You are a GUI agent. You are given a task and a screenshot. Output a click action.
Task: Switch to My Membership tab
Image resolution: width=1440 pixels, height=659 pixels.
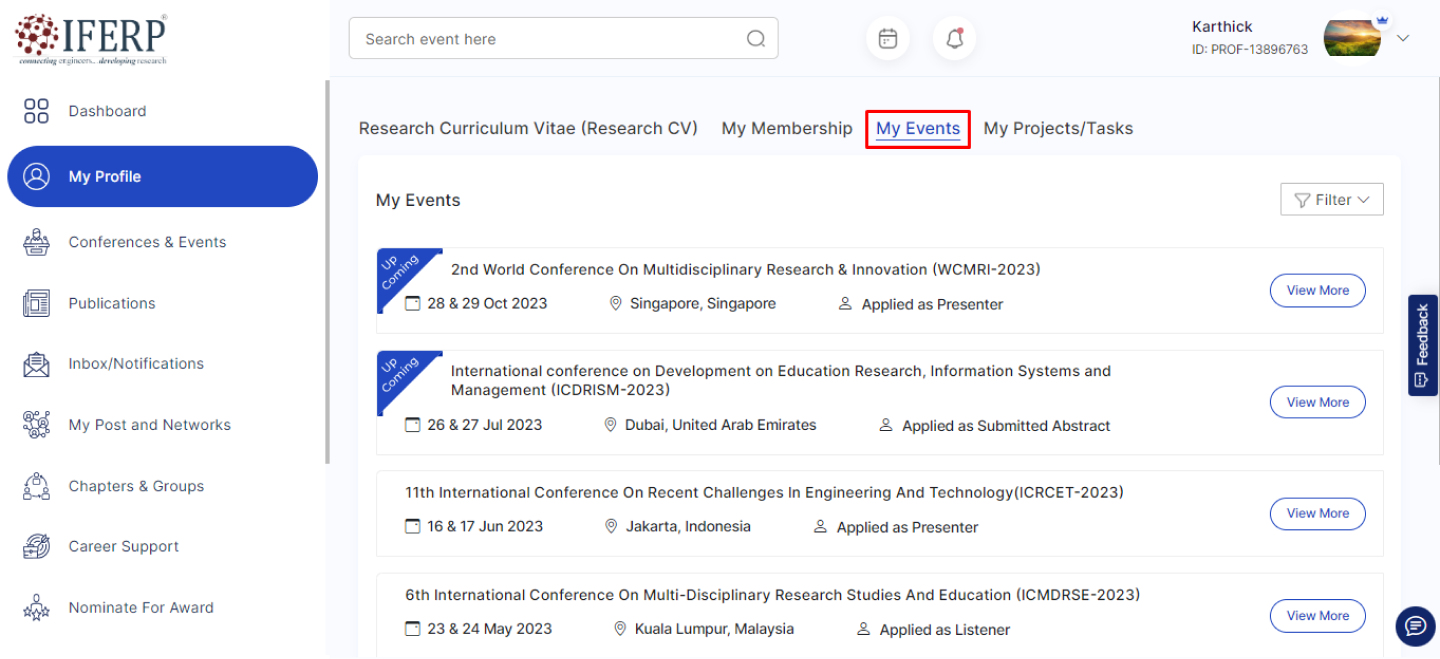point(787,128)
